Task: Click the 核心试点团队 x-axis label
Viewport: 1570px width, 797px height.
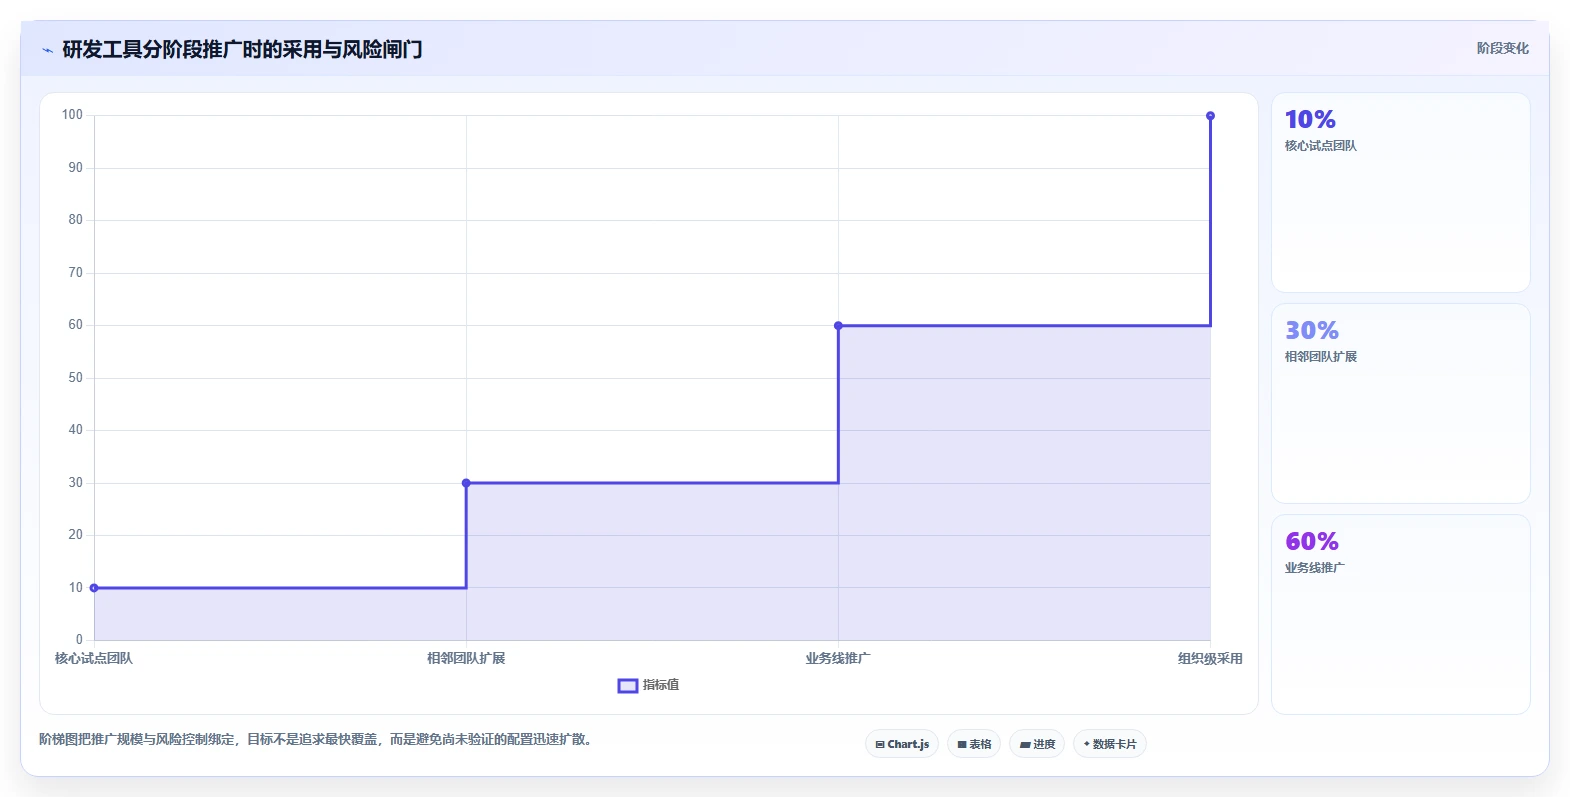Action: pos(94,658)
